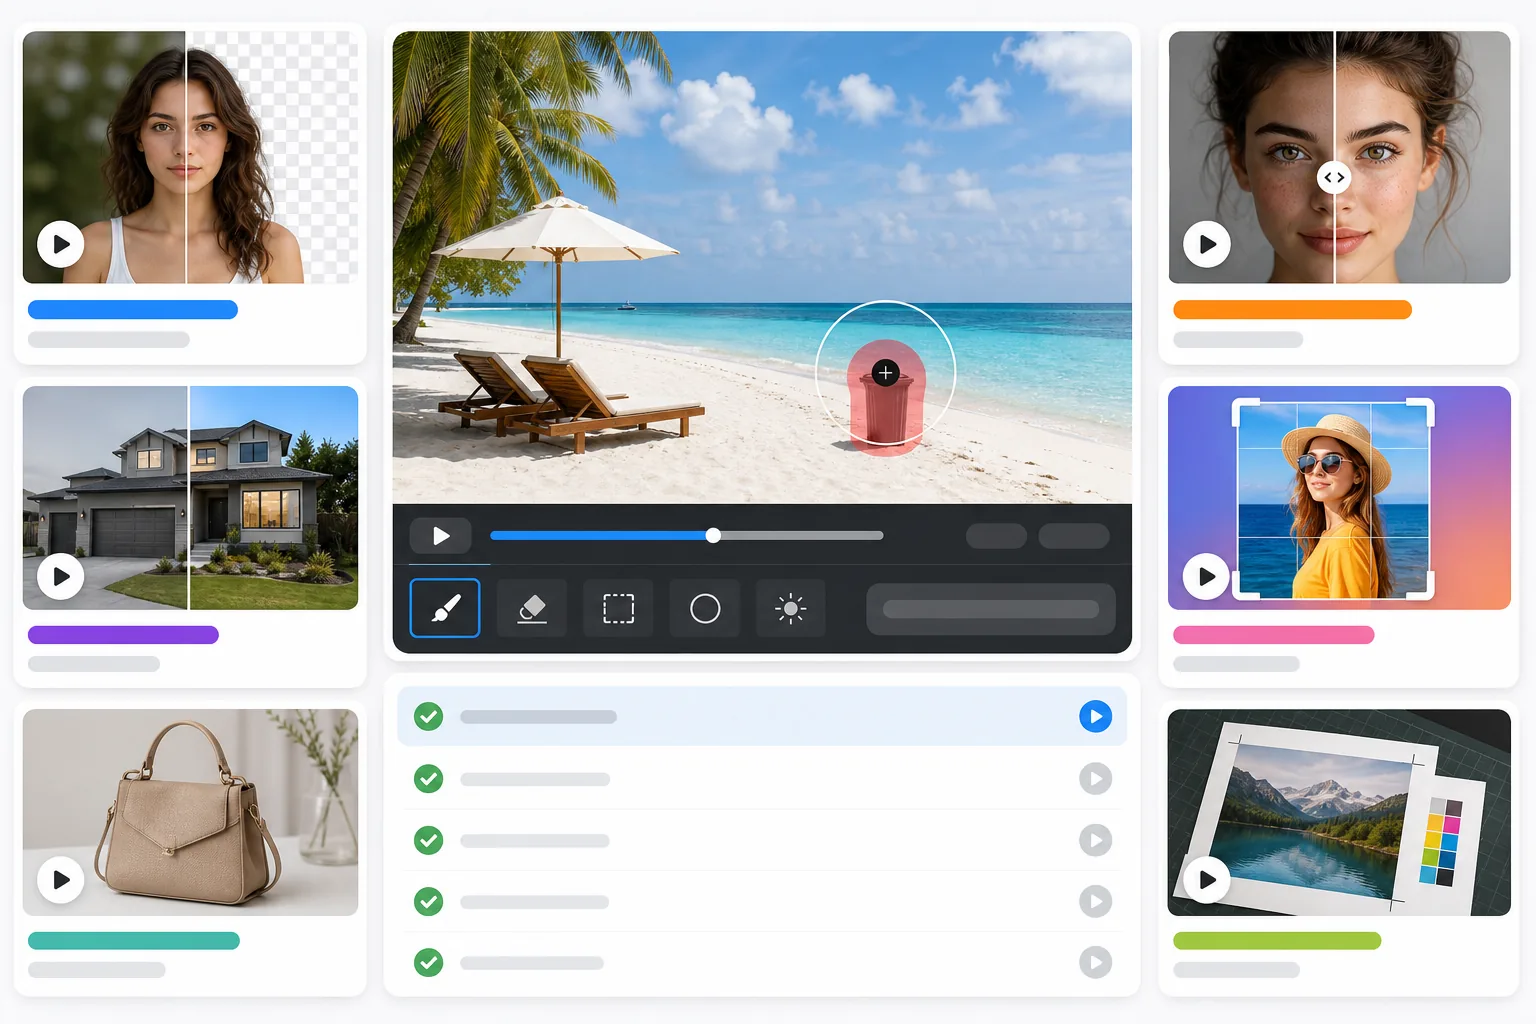Select the Brush tool in the editor toolbar
This screenshot has height=1024, width=1536.
click(445, 608)
